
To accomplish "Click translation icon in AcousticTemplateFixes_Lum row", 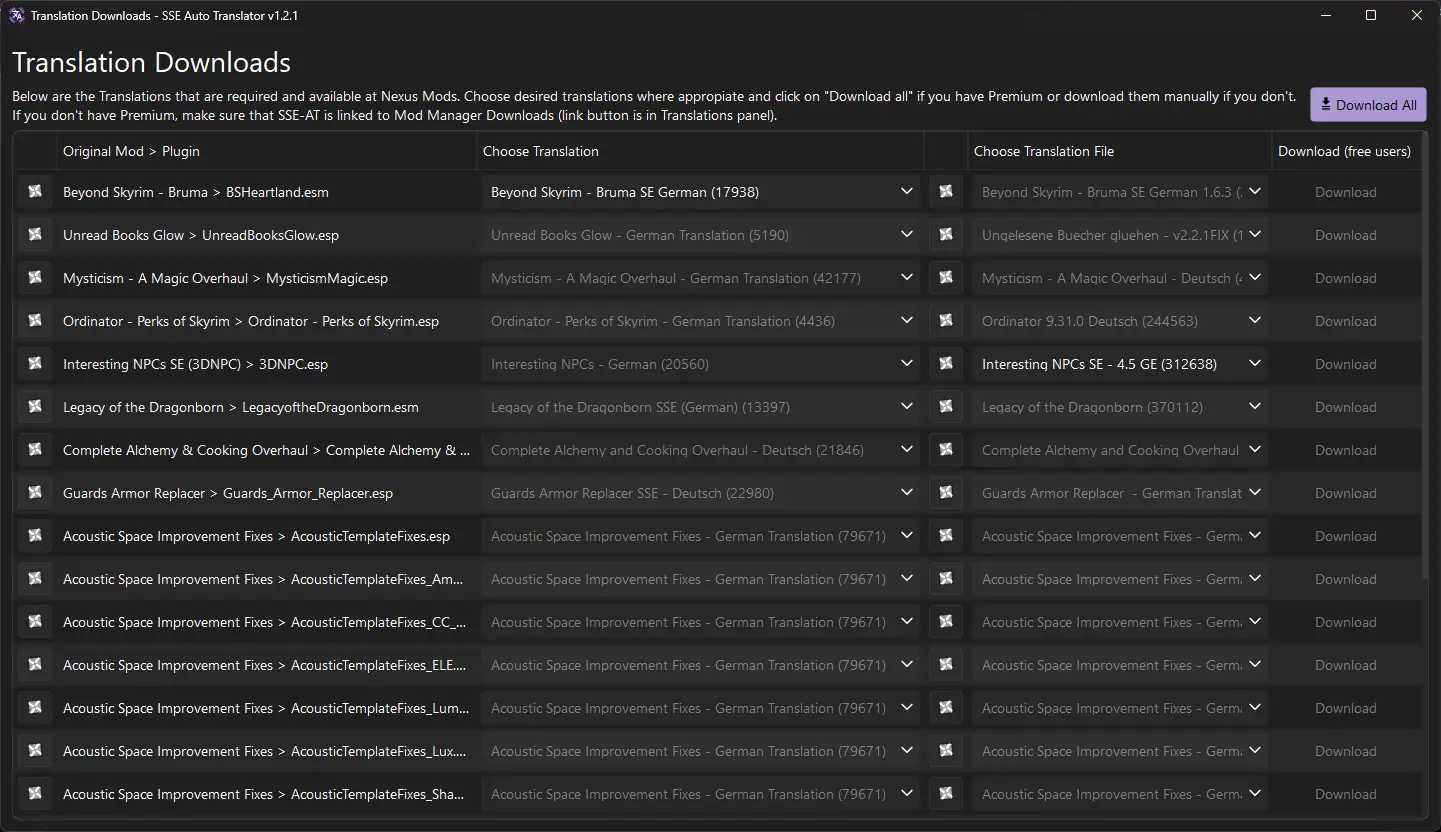I will (946, 708).
